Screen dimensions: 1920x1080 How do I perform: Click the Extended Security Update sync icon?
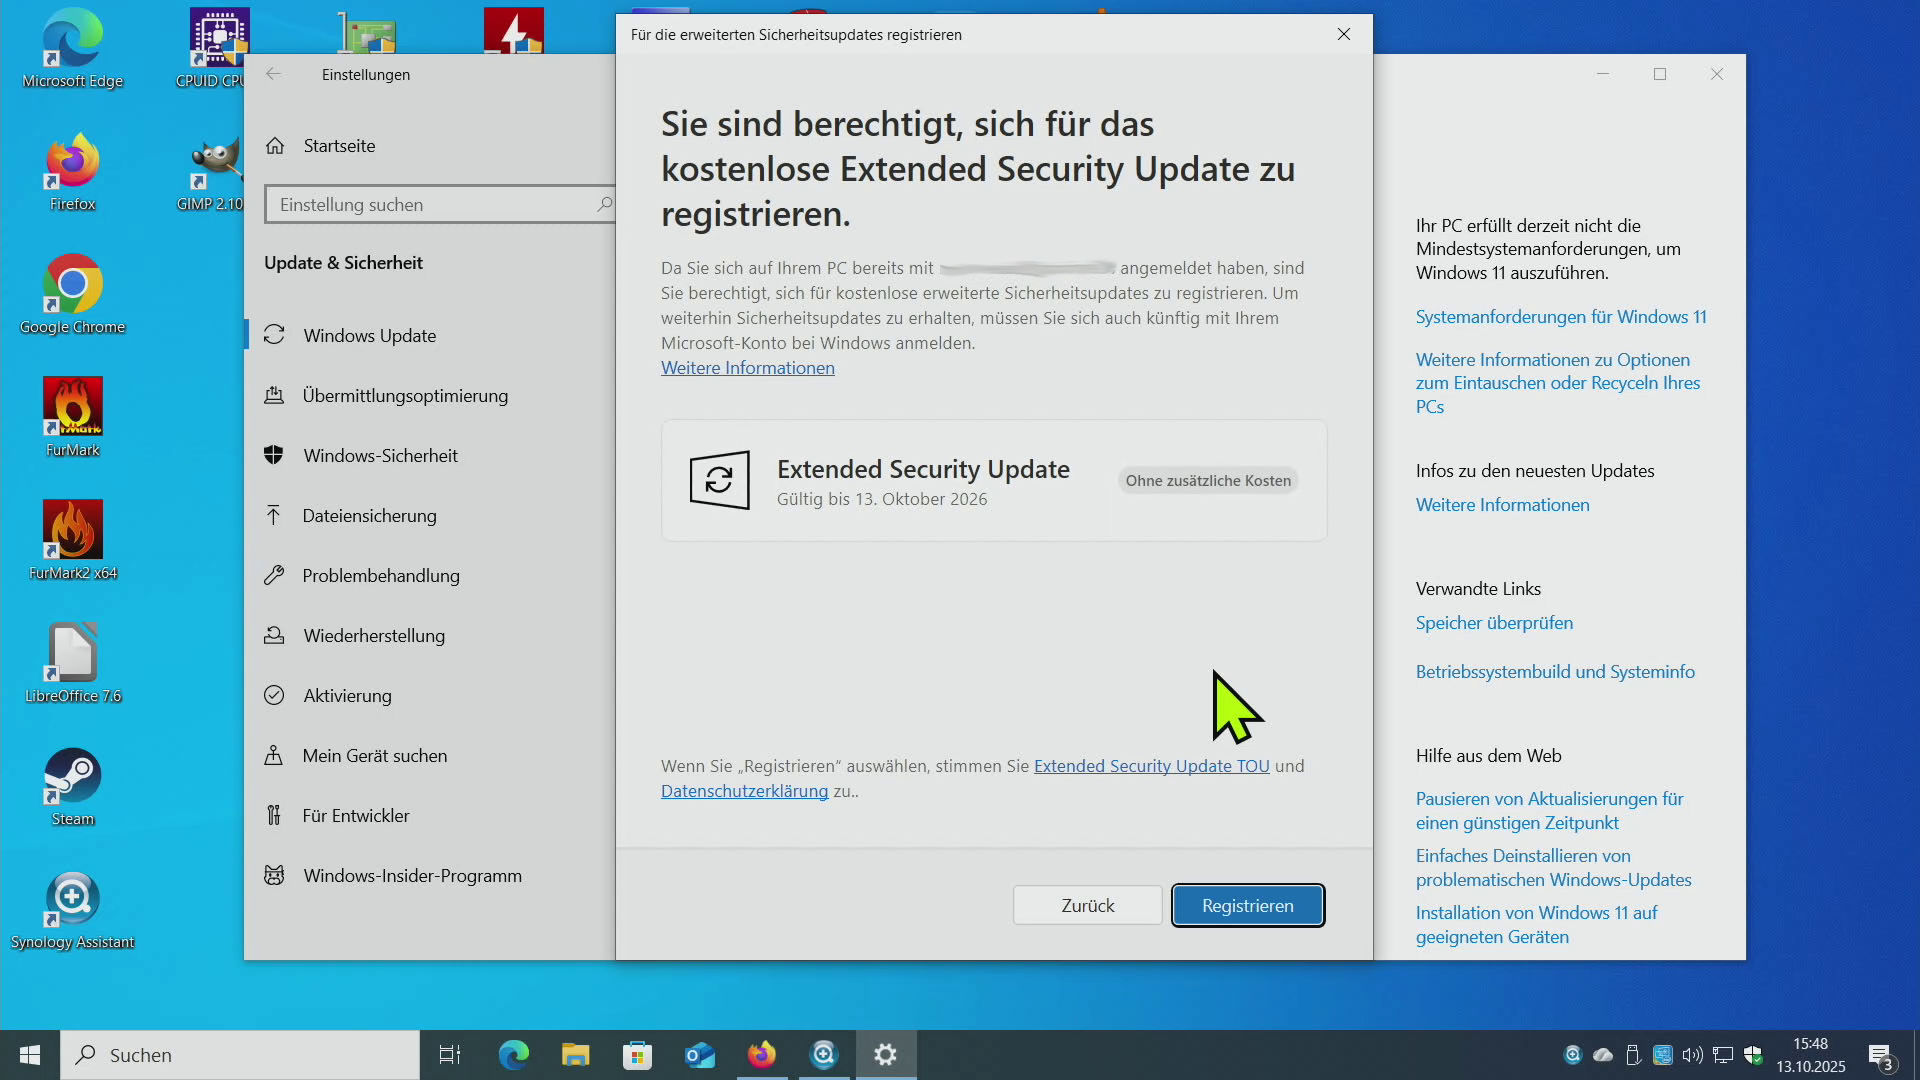point(719,480)
